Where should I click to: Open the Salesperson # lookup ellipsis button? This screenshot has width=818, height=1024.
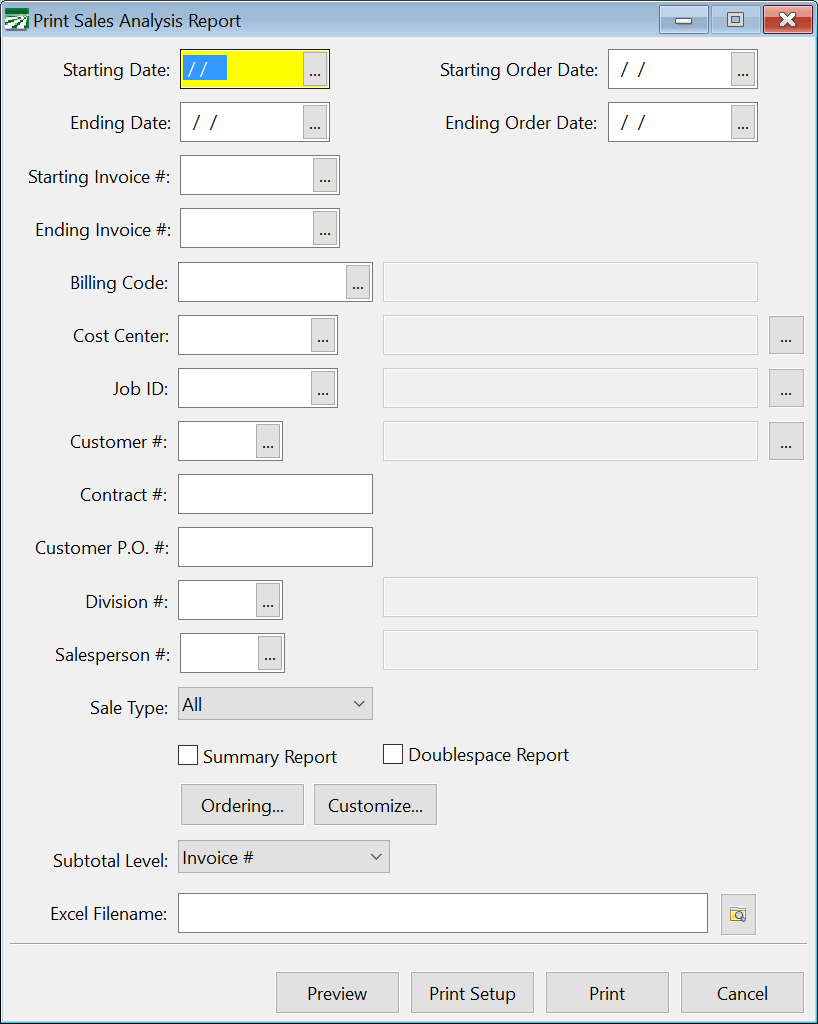[x=270, y=653]
